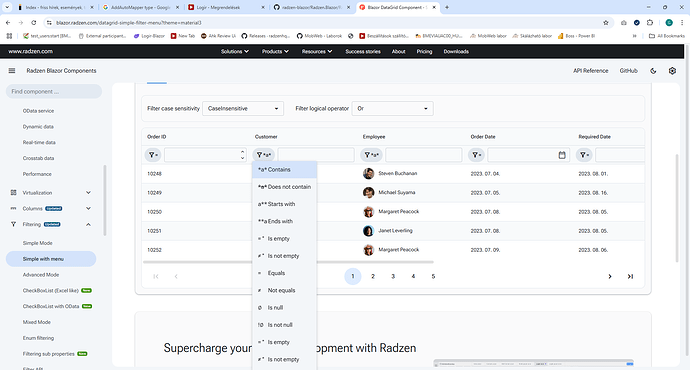
Task: Open Employee filter operator button
Action: click(x=371, y=155)
